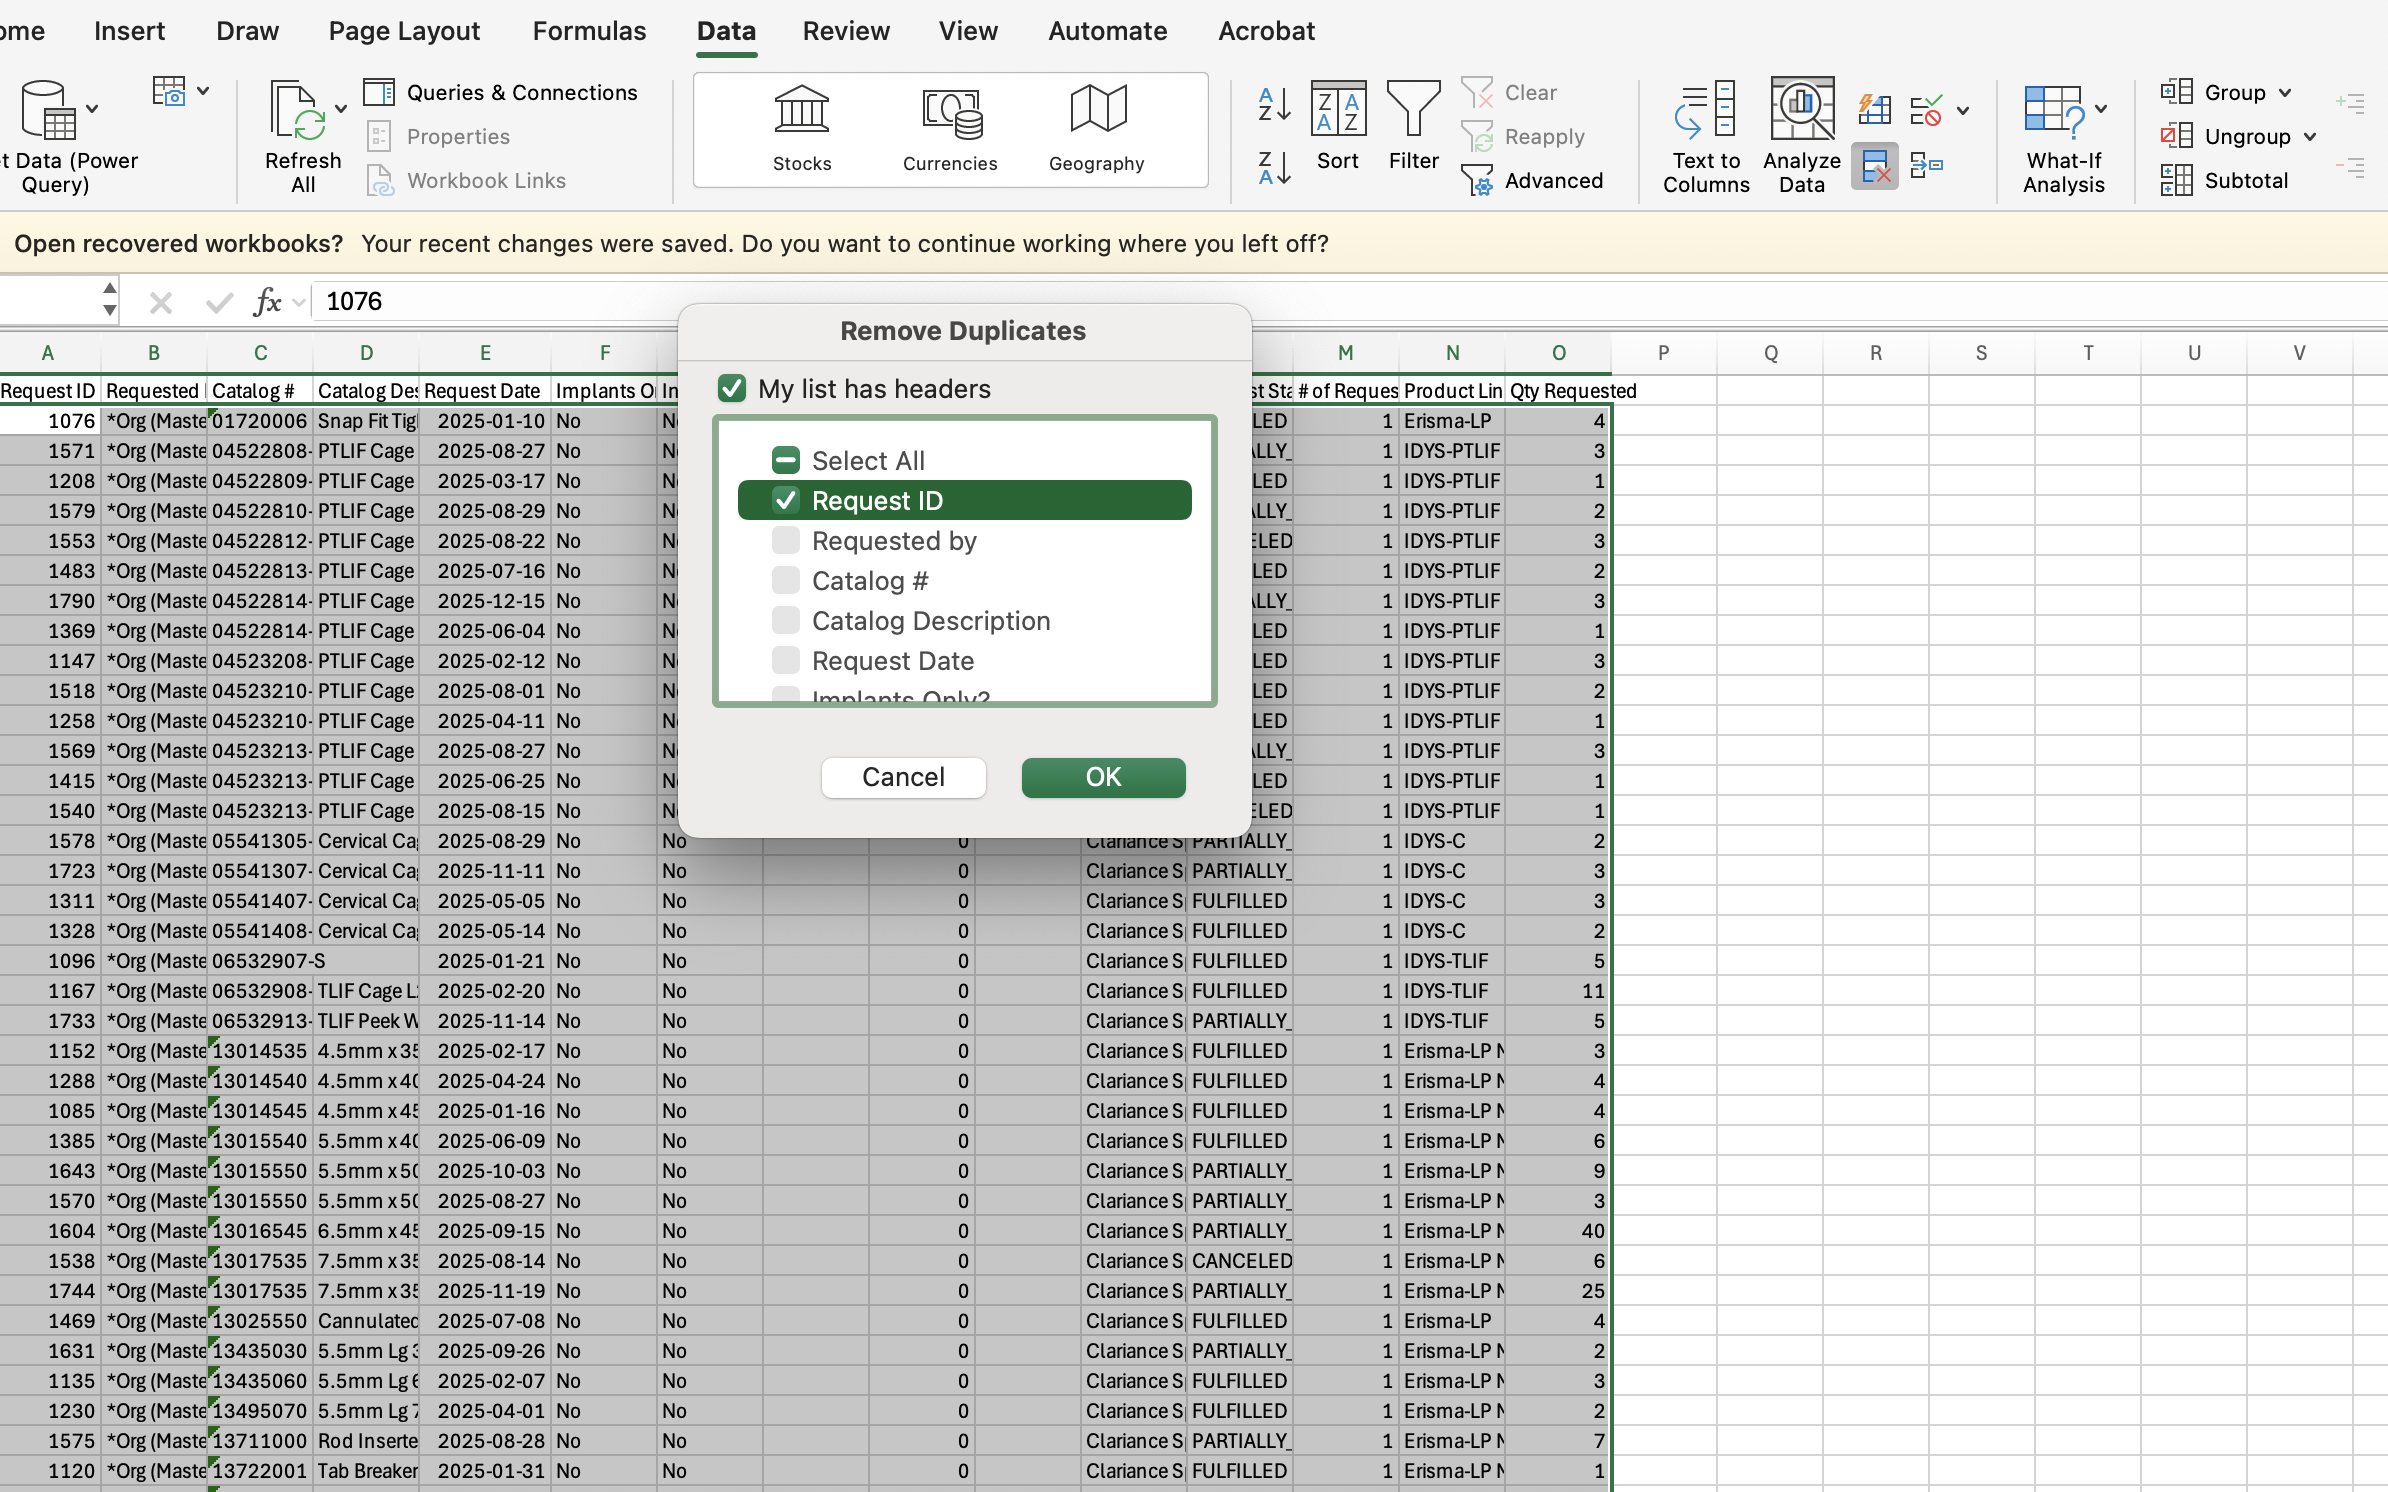Expand the What-If Analysis dropdown arrow
2388x1492 pixels.
[x=2101, y=109]
